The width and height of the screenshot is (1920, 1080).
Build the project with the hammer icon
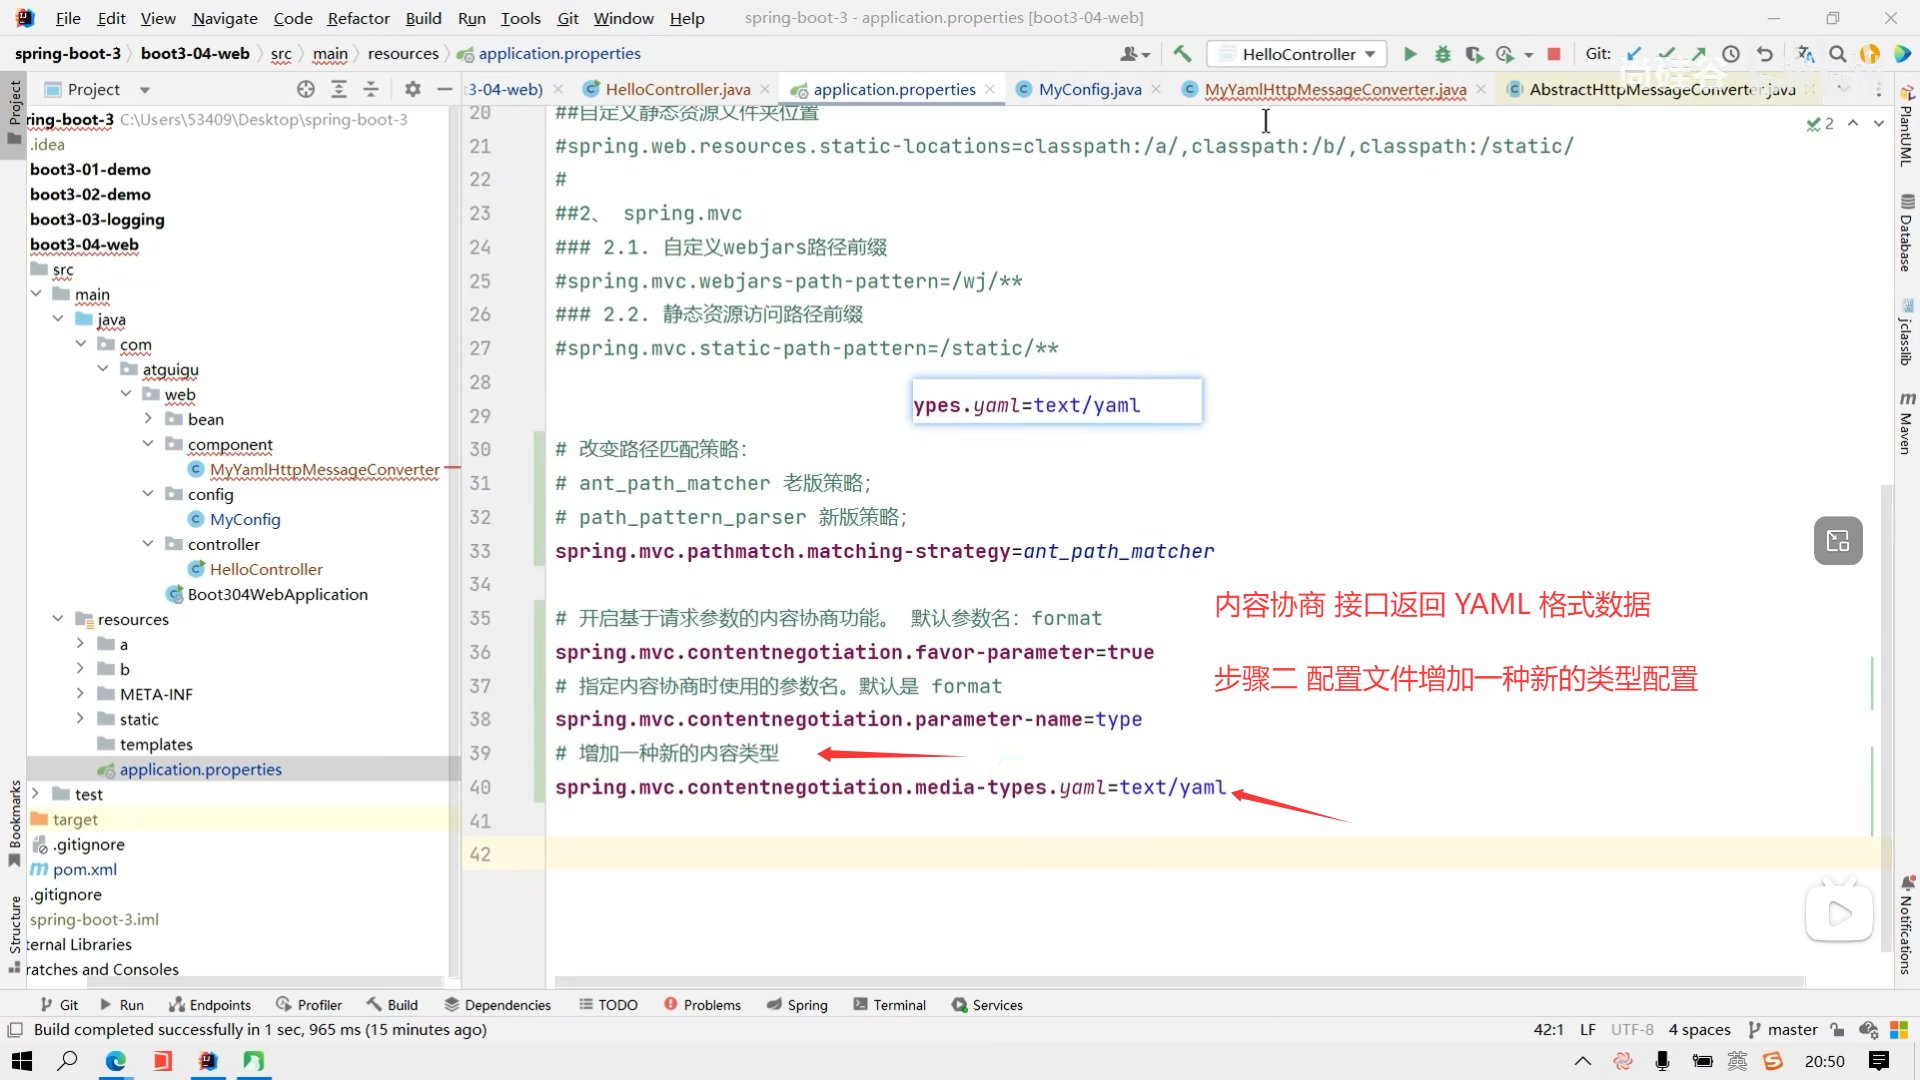tap(1182, 54)
